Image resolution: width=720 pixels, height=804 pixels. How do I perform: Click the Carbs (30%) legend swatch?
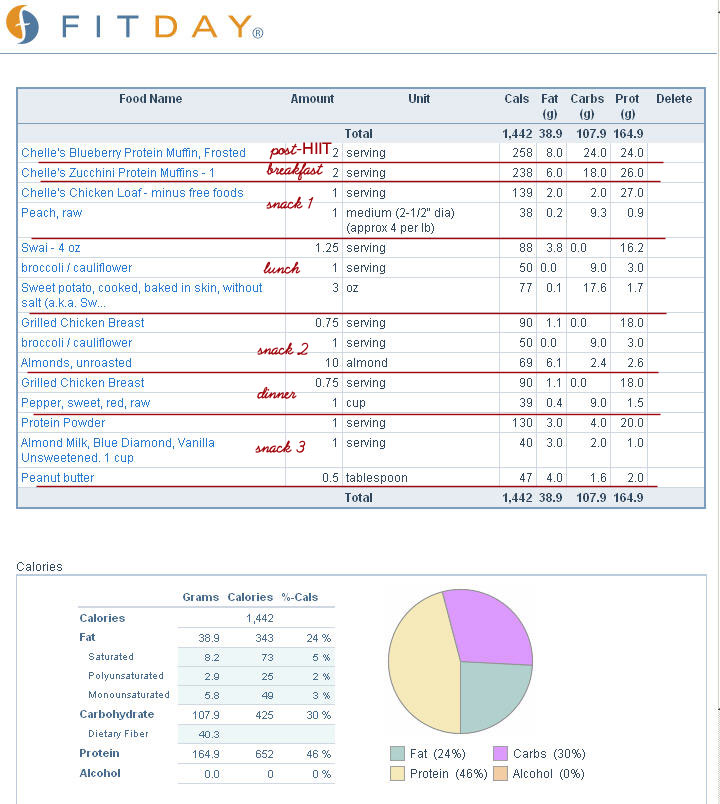500,754
